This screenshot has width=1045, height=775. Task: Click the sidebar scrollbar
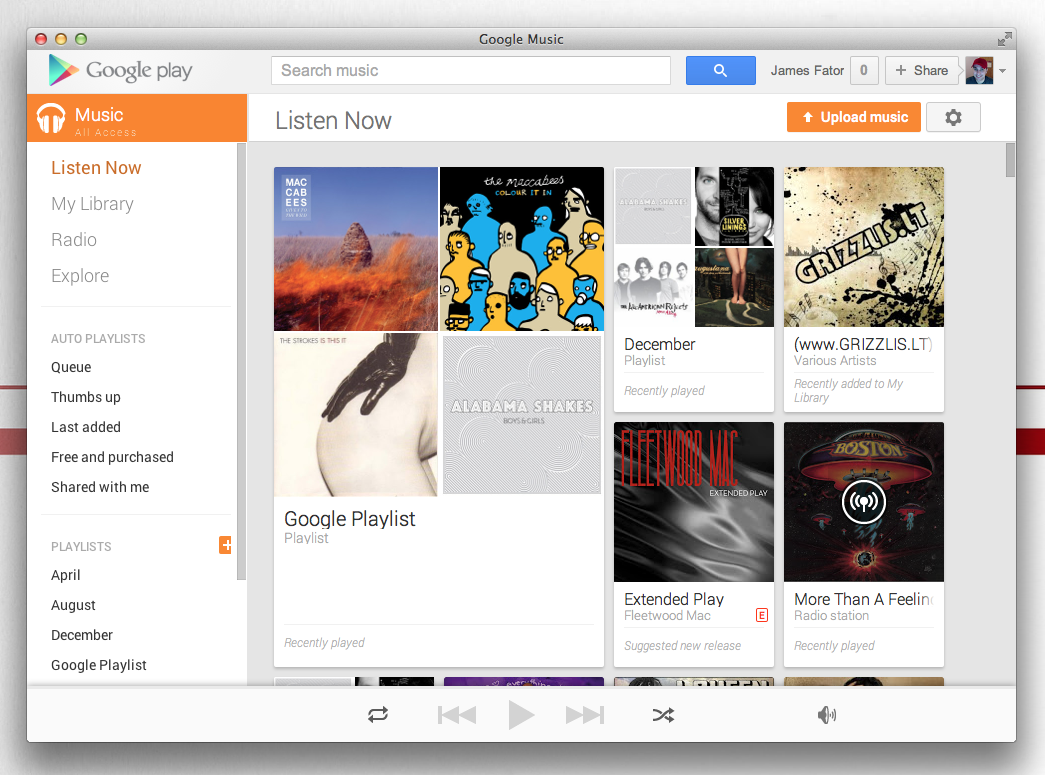pyautogui.click(x=241, y=361)
